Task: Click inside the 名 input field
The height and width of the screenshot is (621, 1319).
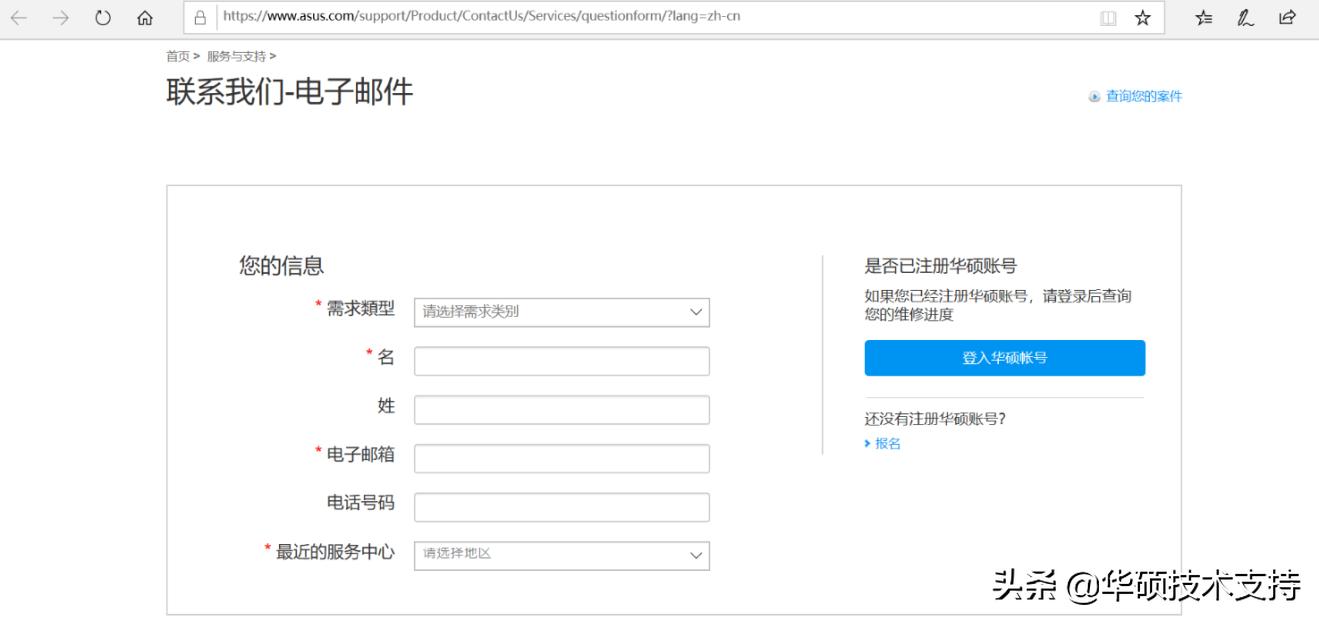Action: 560,361
